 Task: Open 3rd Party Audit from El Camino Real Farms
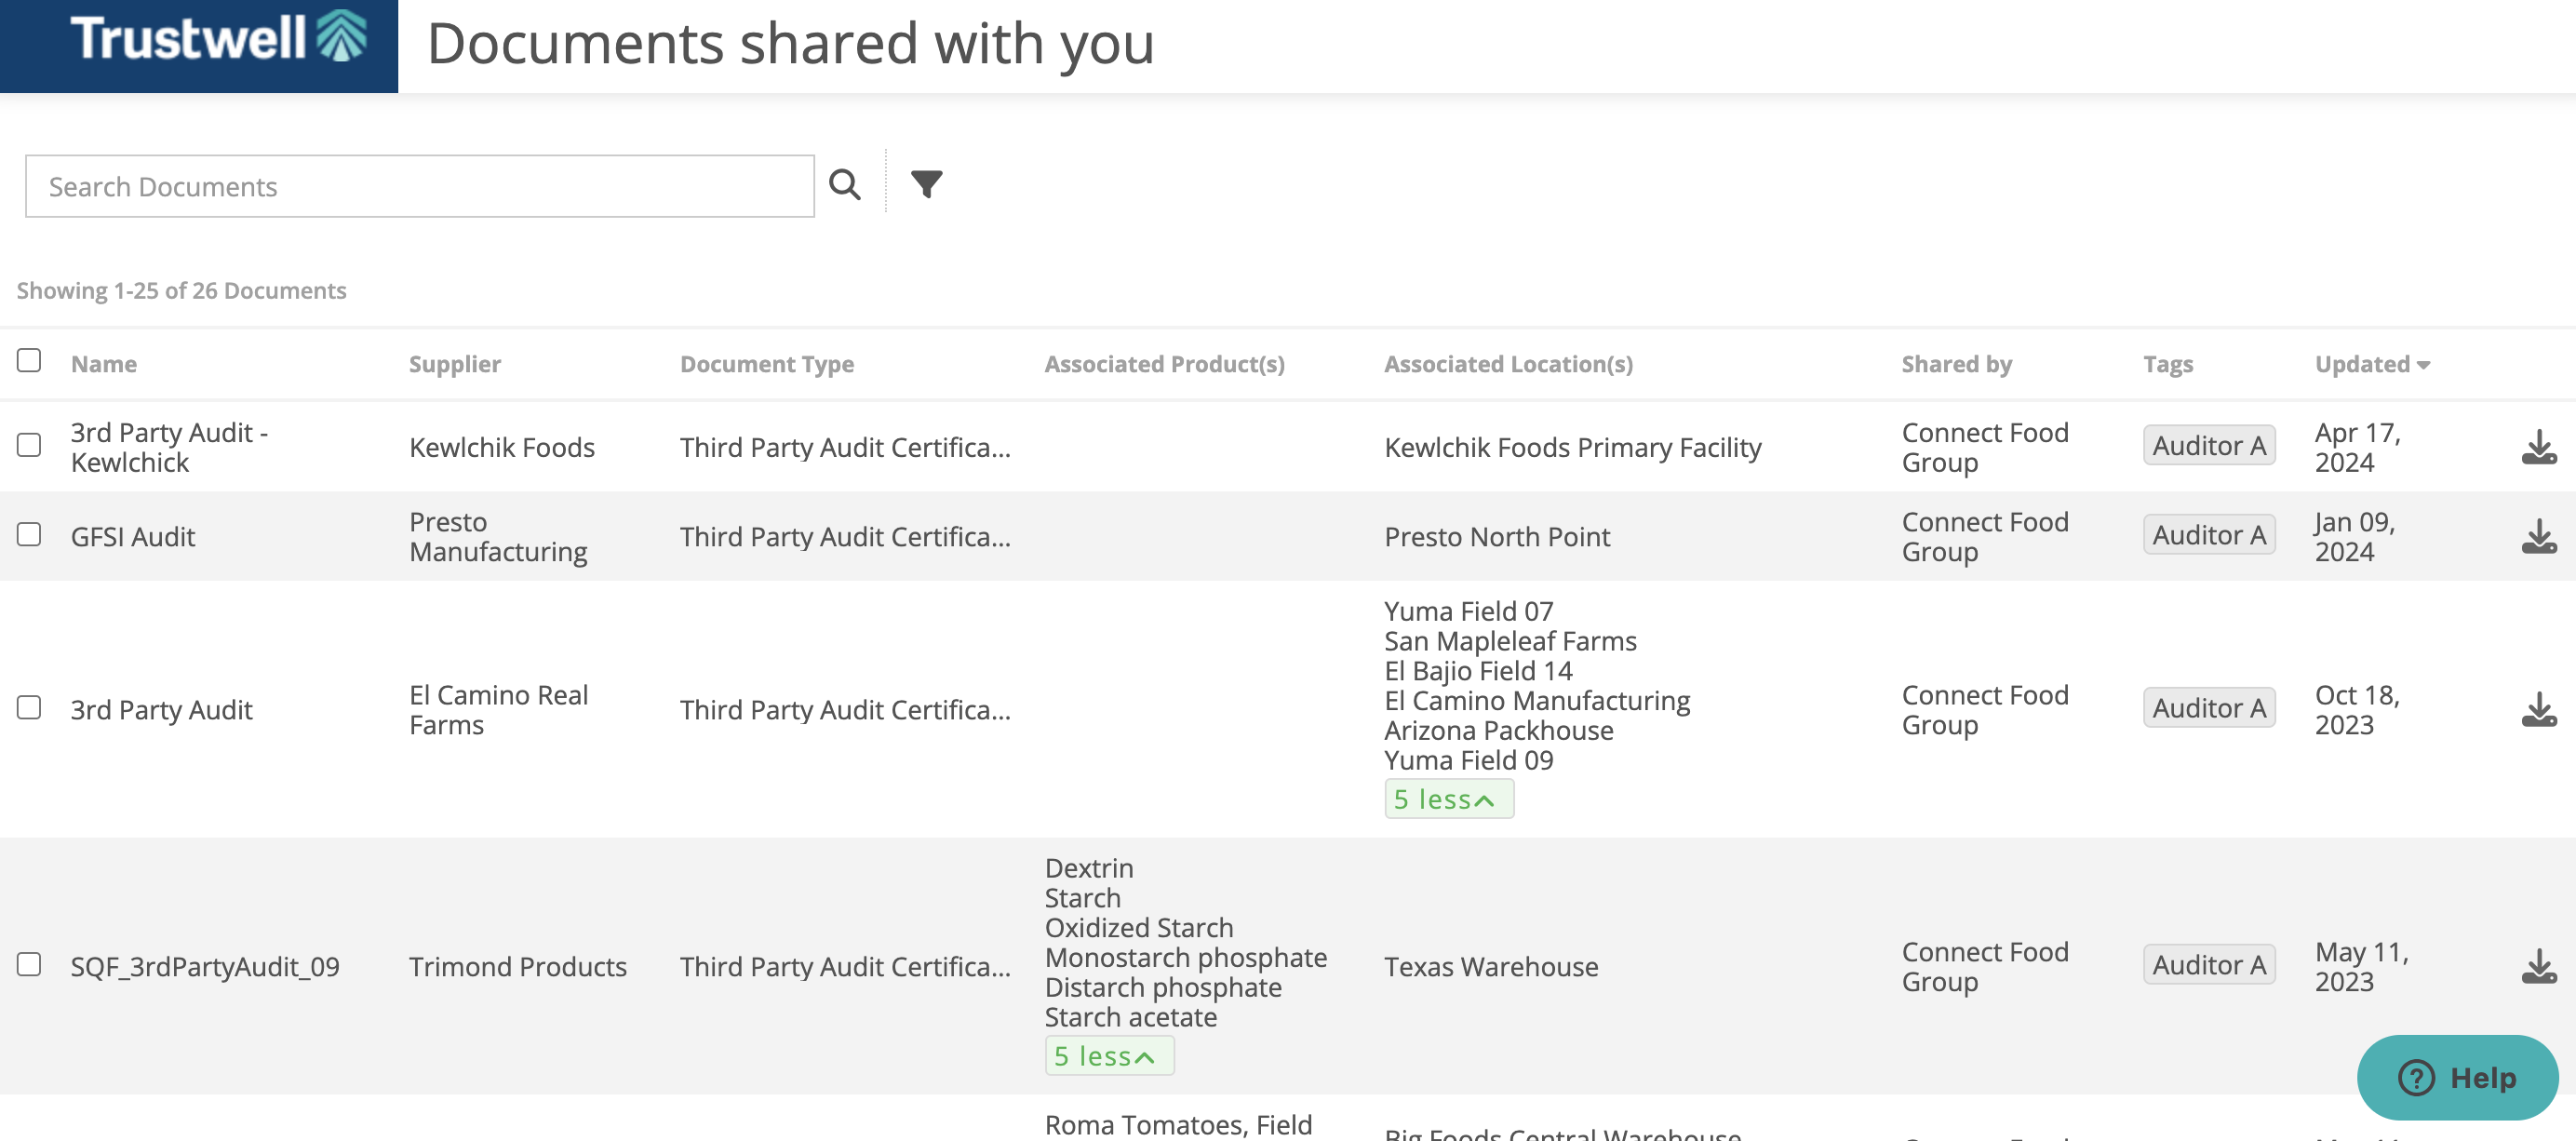[161, 710]
